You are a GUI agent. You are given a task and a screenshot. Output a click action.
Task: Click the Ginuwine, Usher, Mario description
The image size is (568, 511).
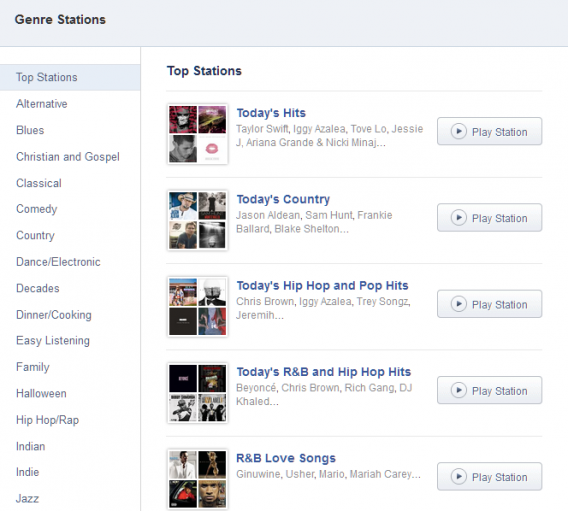tap(328, 474)
